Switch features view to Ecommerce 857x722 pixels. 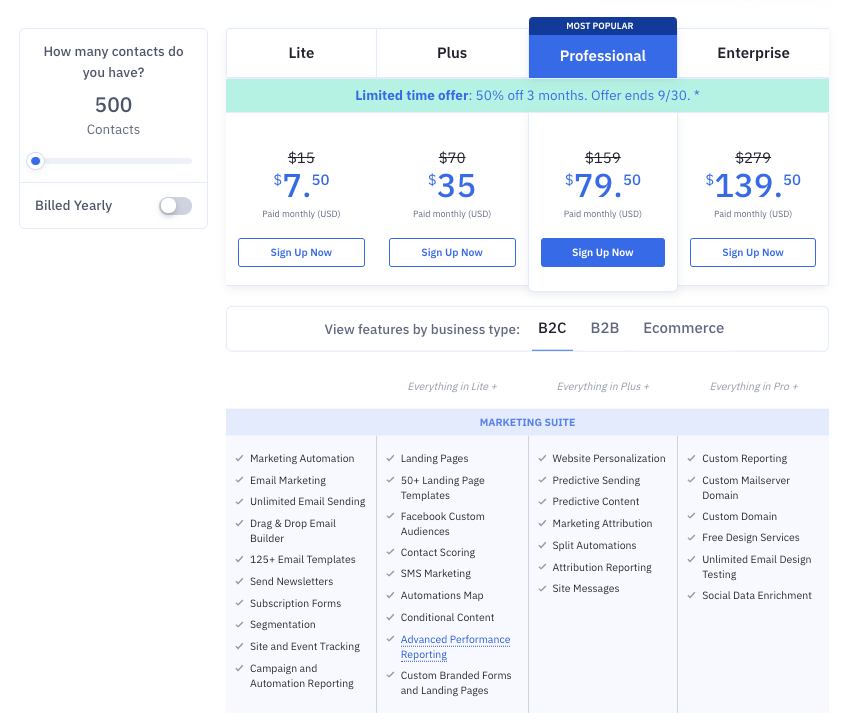(683, 328)
